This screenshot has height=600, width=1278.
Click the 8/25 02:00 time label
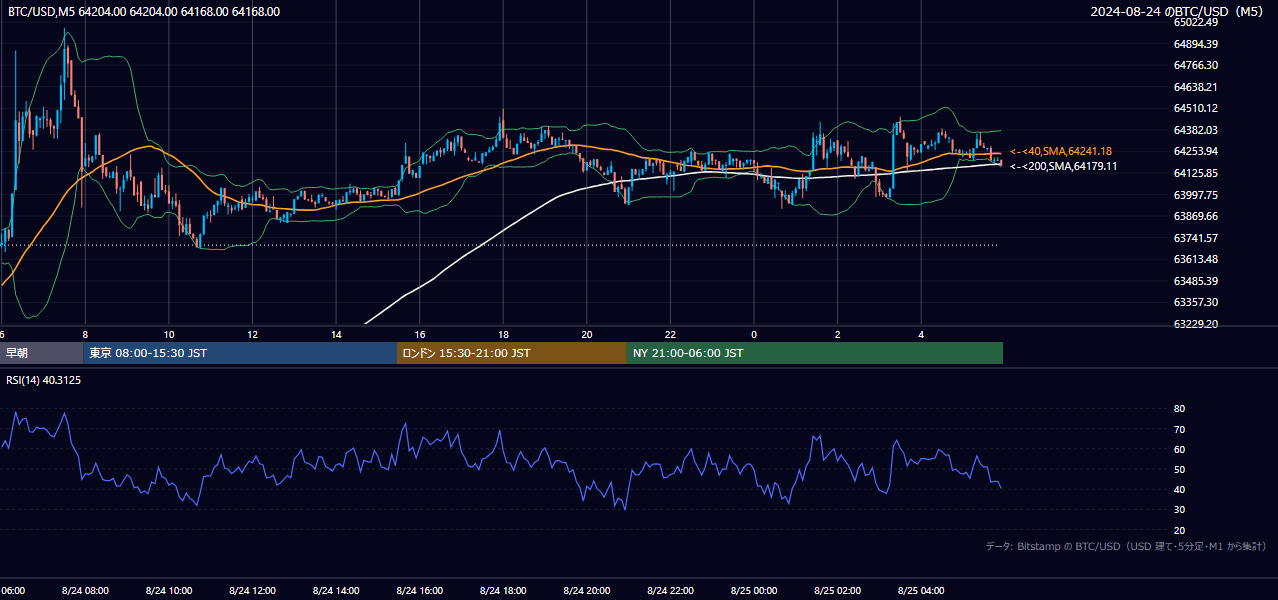click(838, 590)
